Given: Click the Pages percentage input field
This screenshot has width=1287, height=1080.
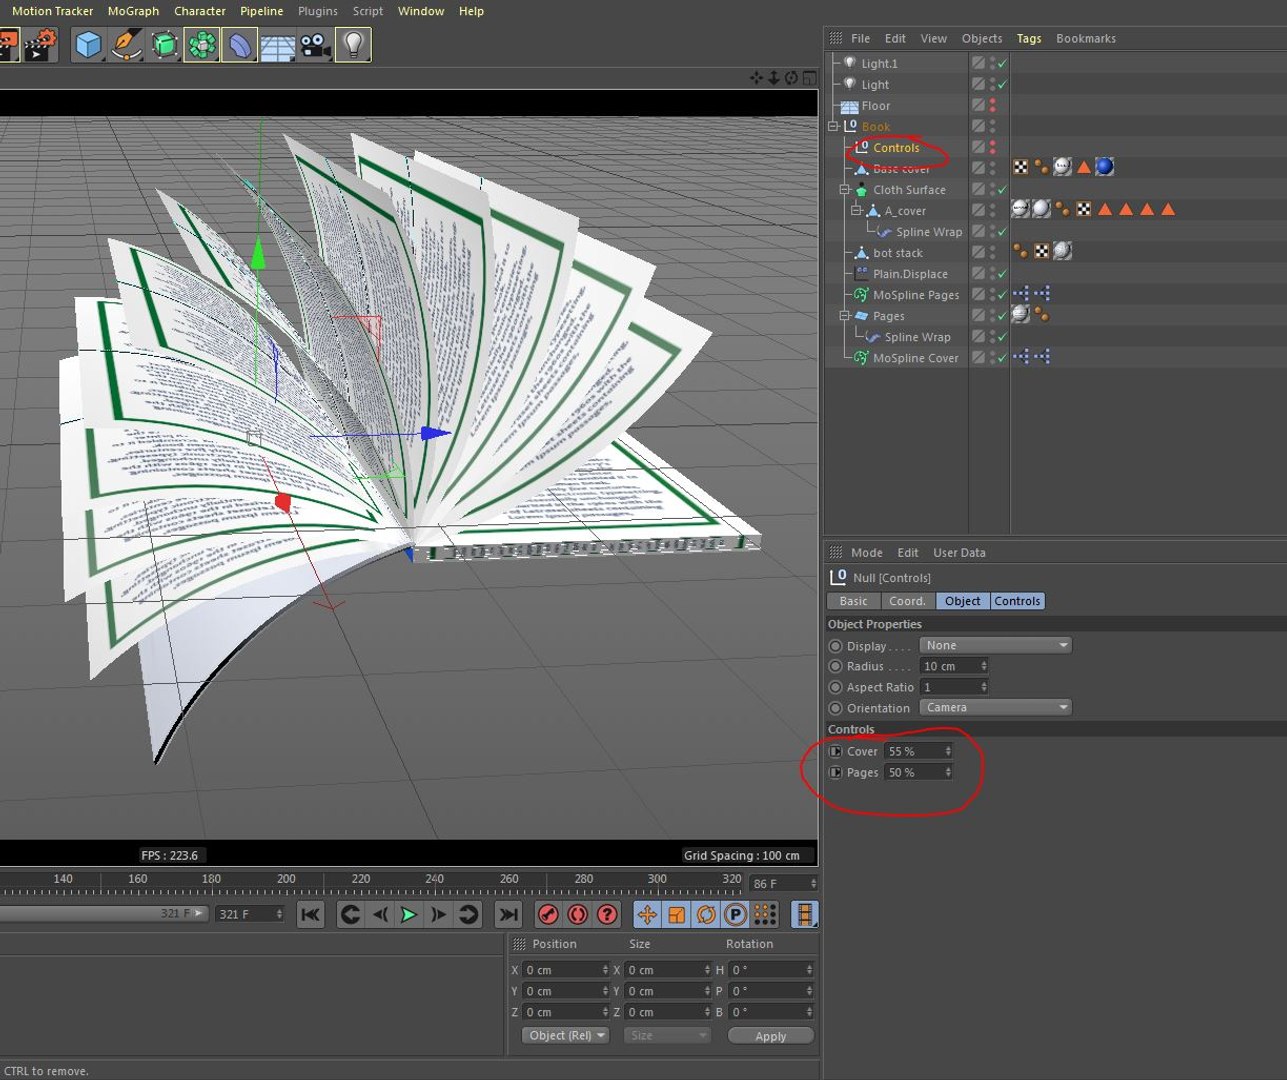Looking at the screenshot, I should [x=918, y=772].
